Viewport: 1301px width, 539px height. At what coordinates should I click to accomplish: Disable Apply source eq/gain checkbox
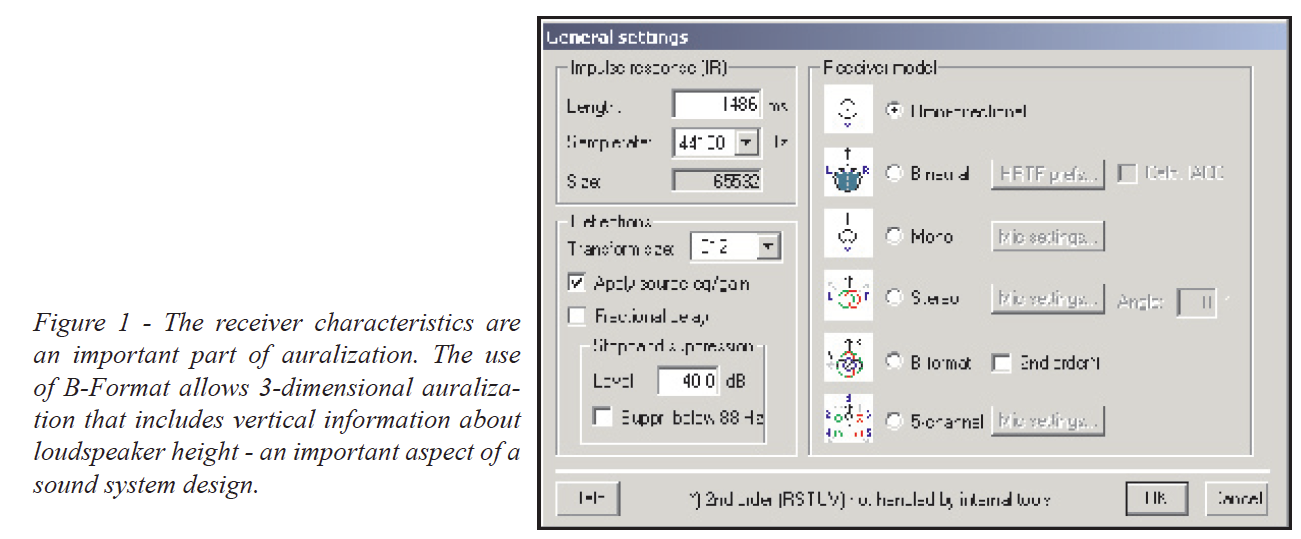point(577,283)
